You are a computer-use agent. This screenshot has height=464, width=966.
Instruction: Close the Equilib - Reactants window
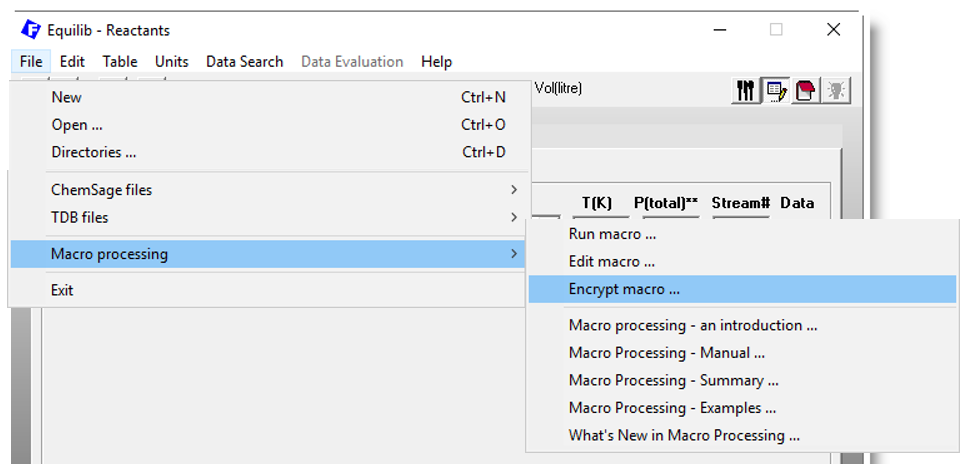click(x=834, y=30)
